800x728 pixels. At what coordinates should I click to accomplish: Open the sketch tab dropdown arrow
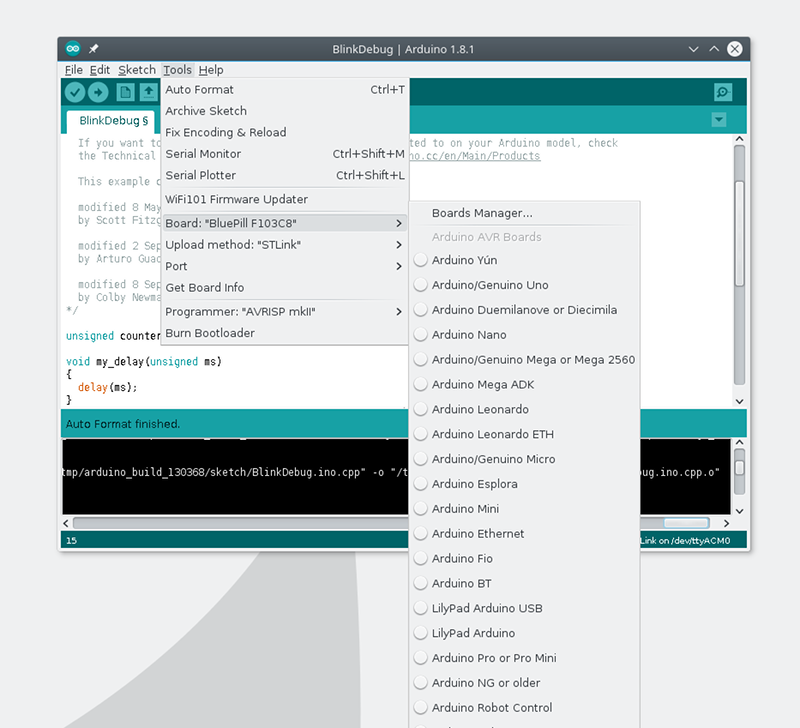(718, 120)
